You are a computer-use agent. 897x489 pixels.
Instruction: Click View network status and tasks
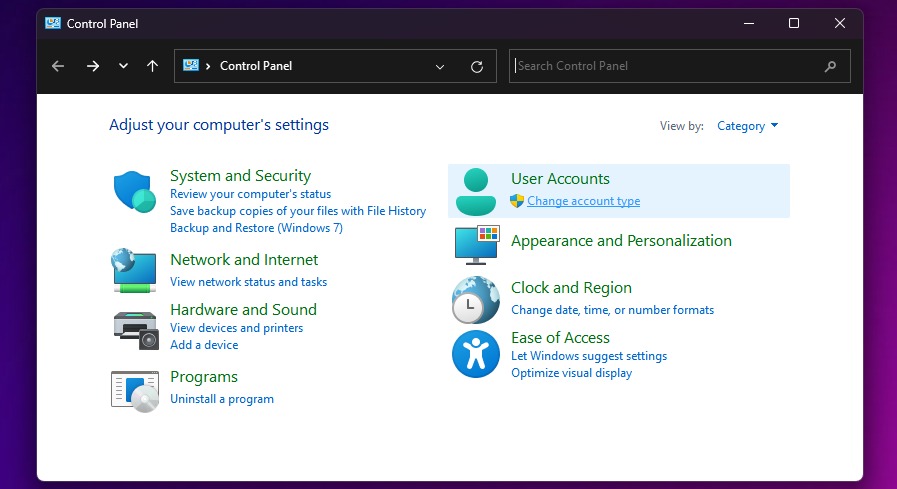click(248, 282)
